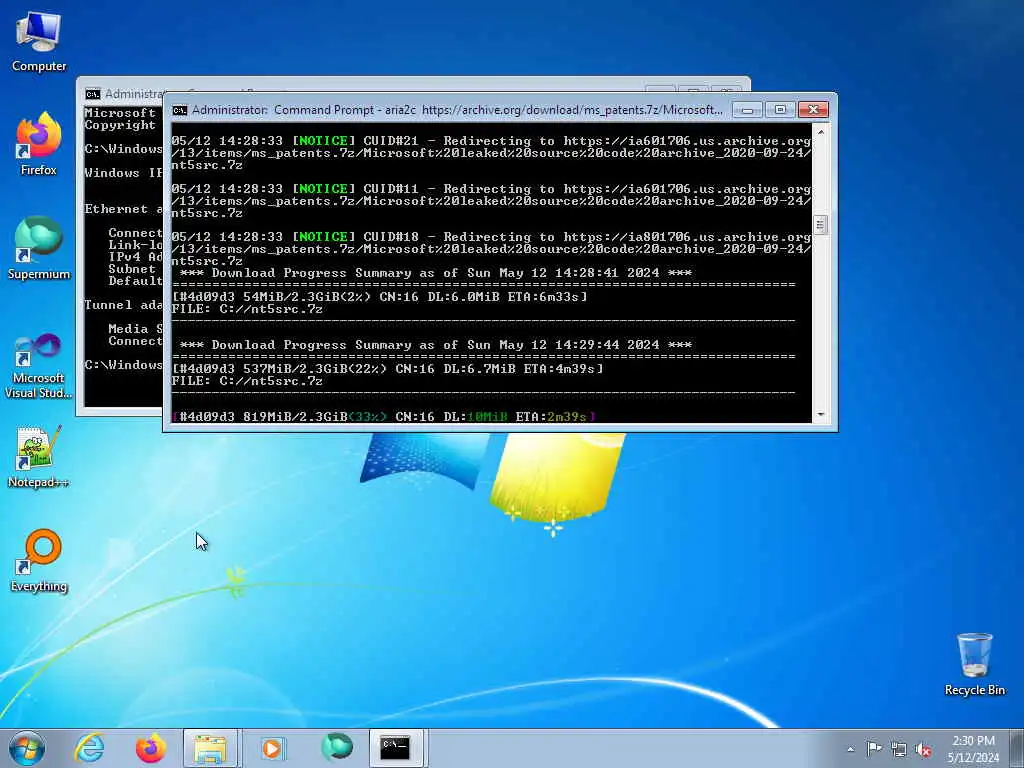Open the Supermium desktop shortcut

click(39, 248)
